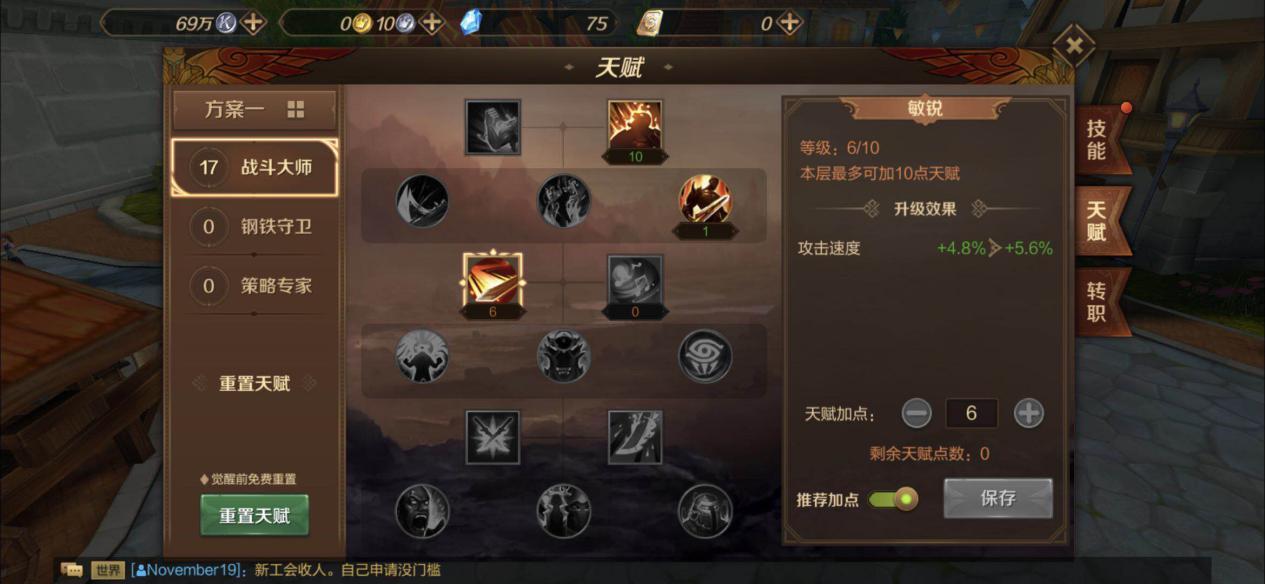Switch to the 技能 side tab
Screen dimensions: 1265x584
1098,139
